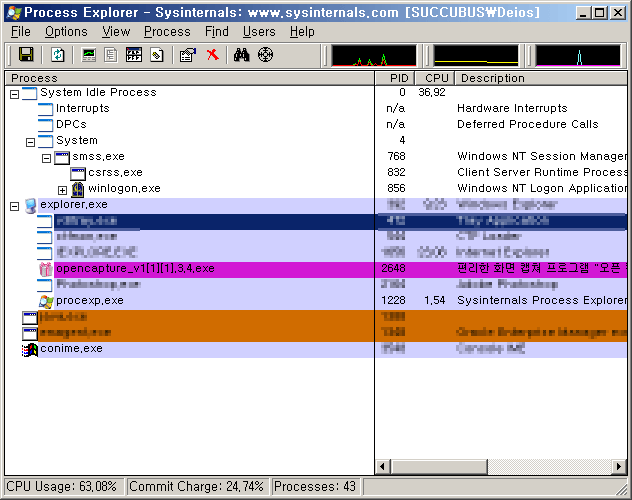
Task: Click the CPU usage history mini graph
Action: 374,55
